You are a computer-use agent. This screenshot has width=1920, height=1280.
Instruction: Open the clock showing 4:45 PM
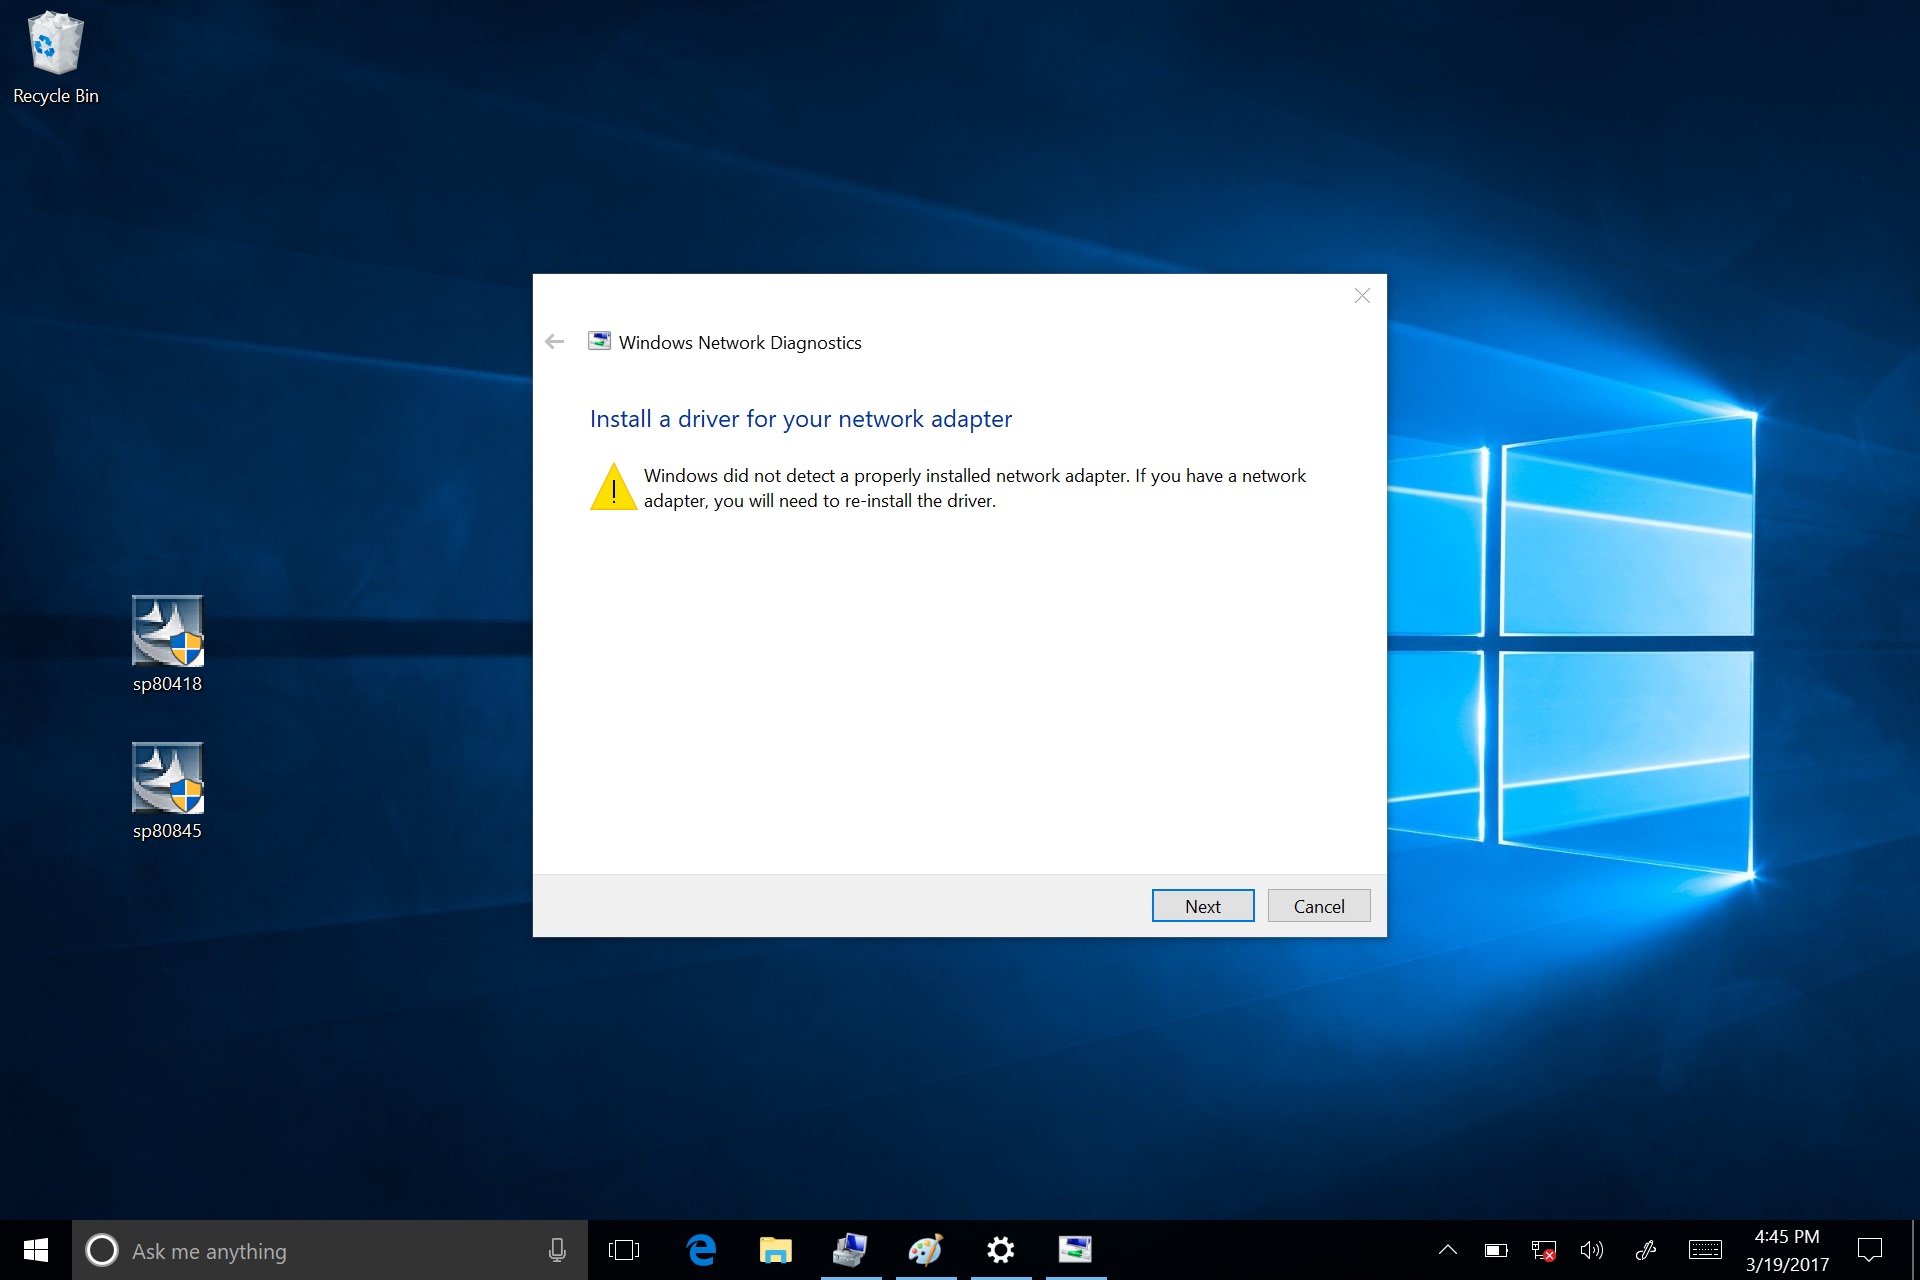pos(1787,1250)
